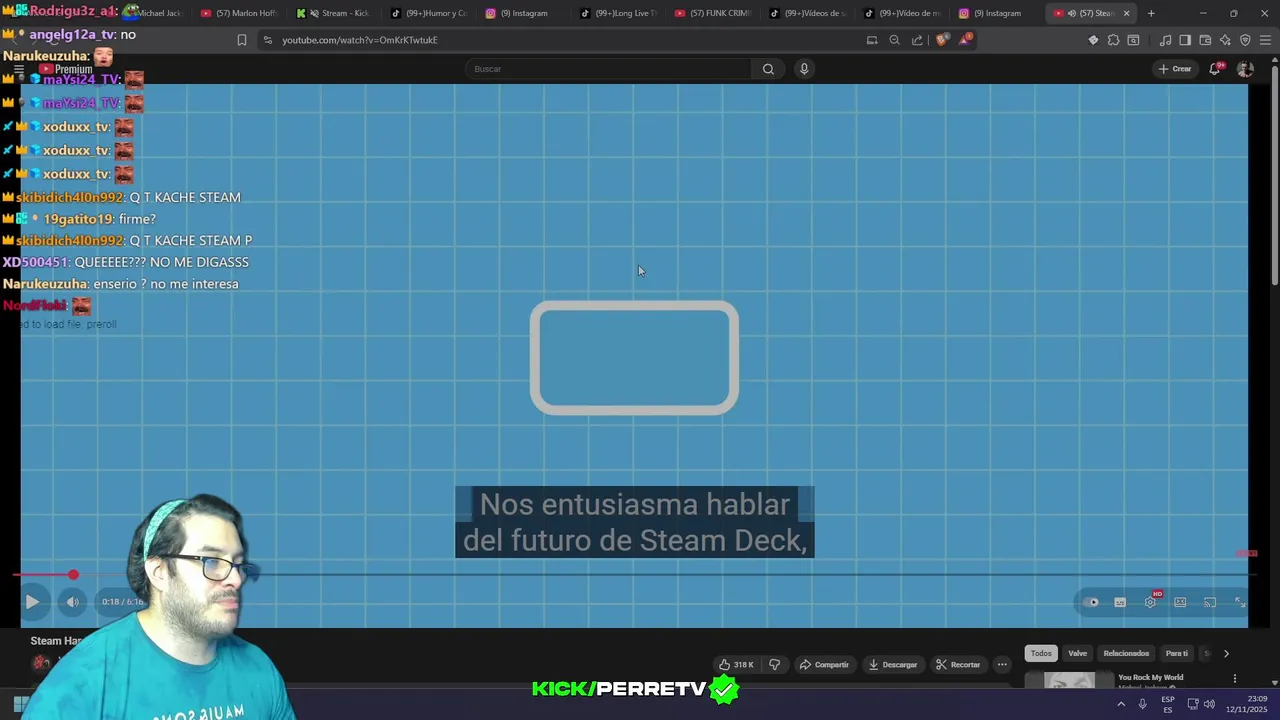
Task: Open Leo AI sparkle icon
Action: pyautogui.click(x=1225, y=40)
